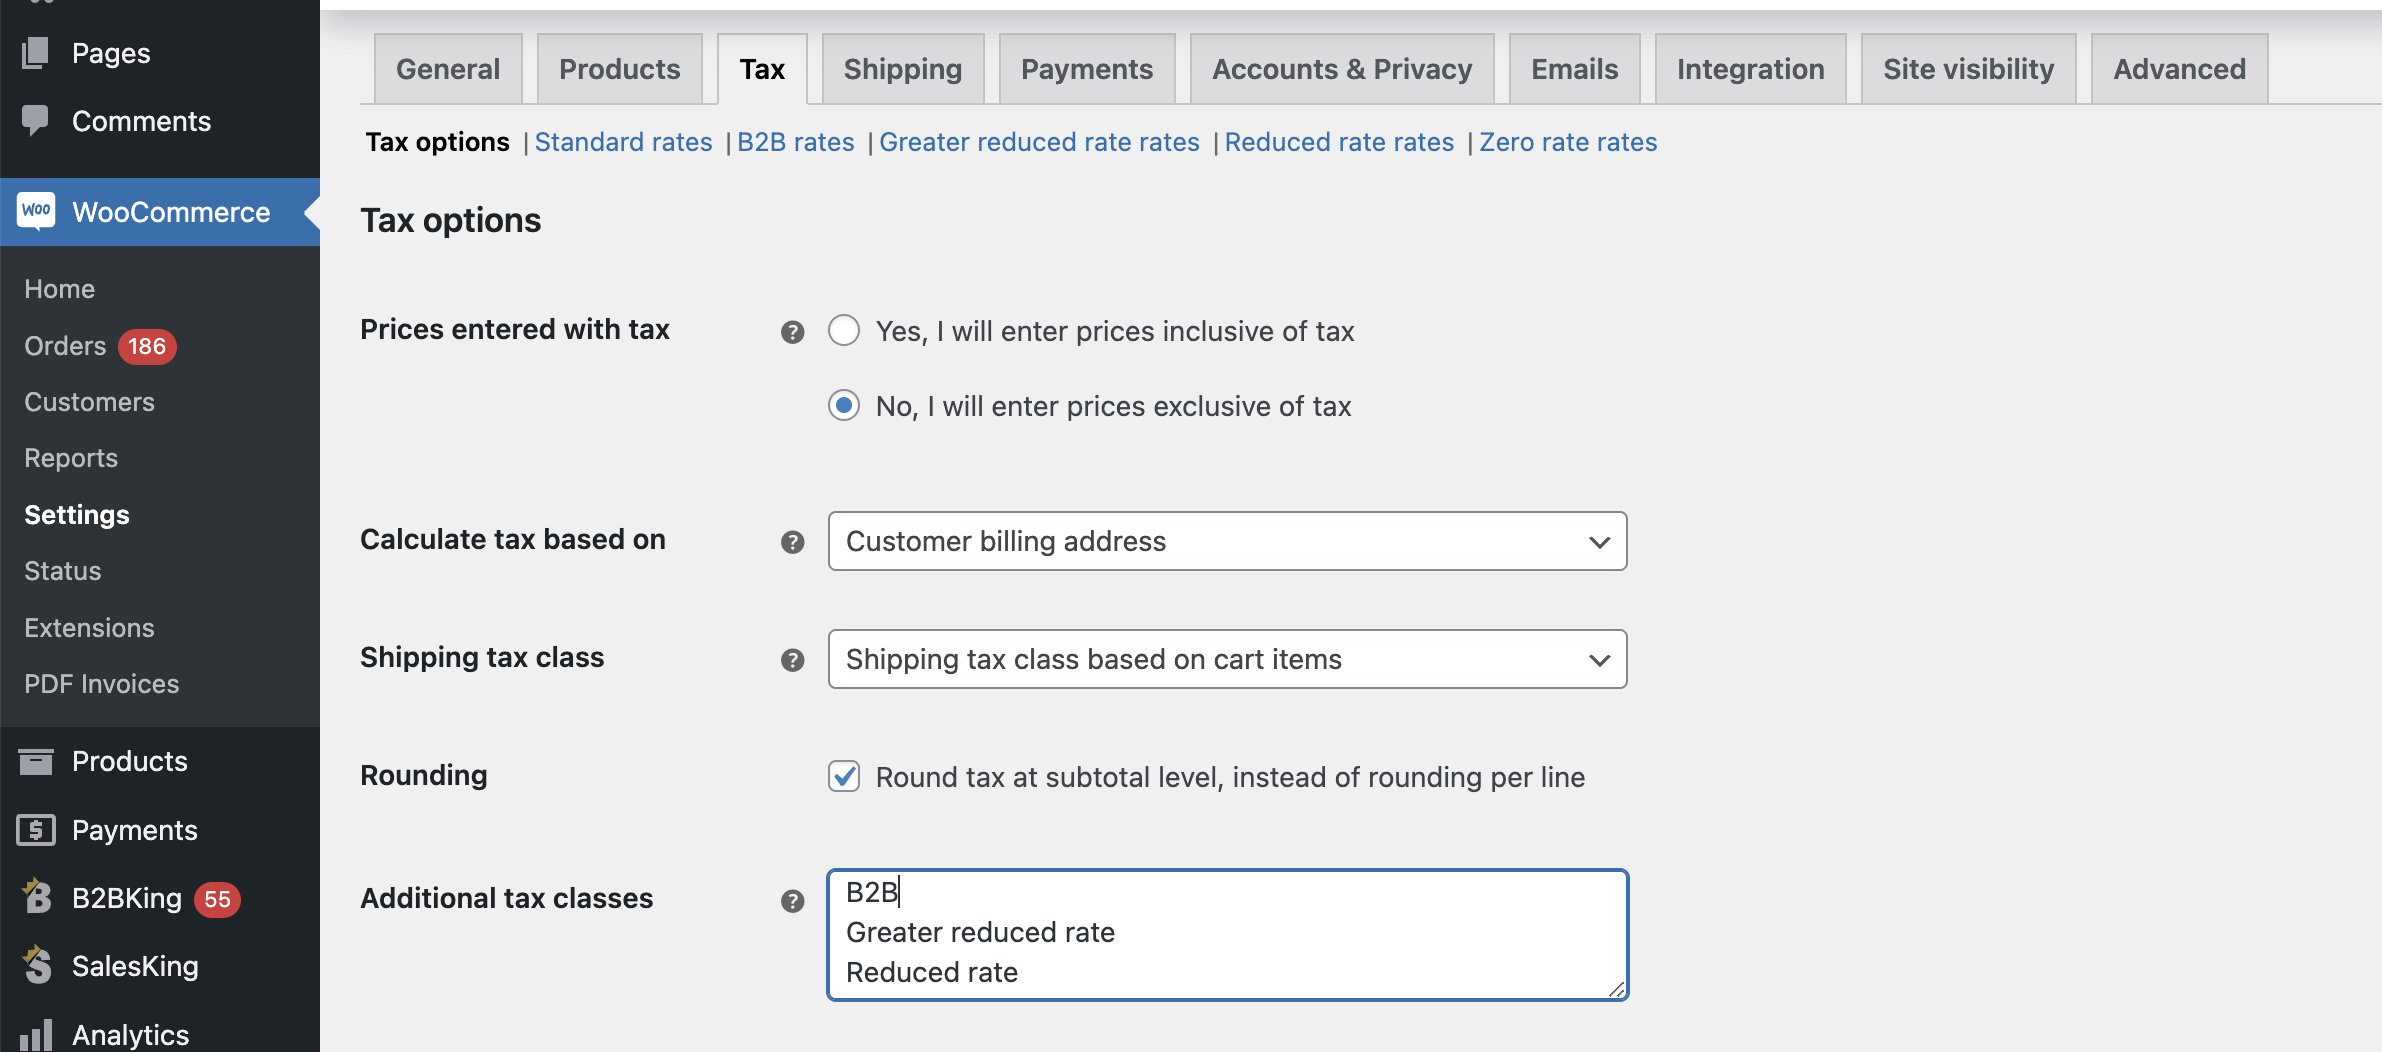Click help icon beside Shipping tax class
Image resolution: width=2382 pixels, height=1052 pixels.
pos(792,660)
